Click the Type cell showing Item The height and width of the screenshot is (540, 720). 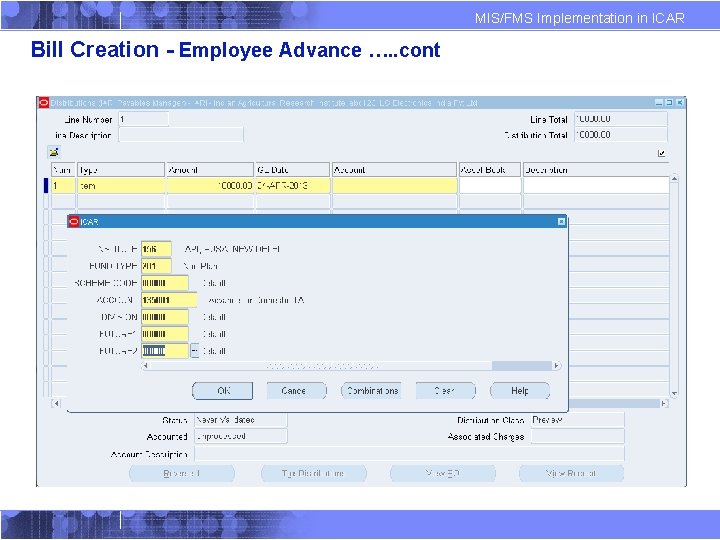pos(121,186)
